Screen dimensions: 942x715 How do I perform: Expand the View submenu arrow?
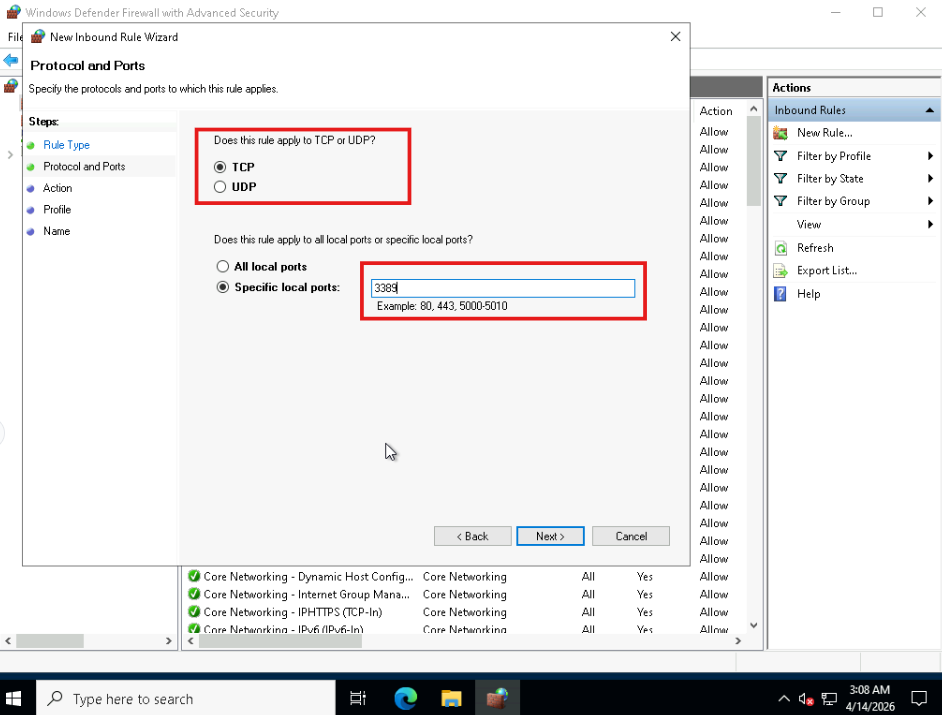click(x=930, y=224)
